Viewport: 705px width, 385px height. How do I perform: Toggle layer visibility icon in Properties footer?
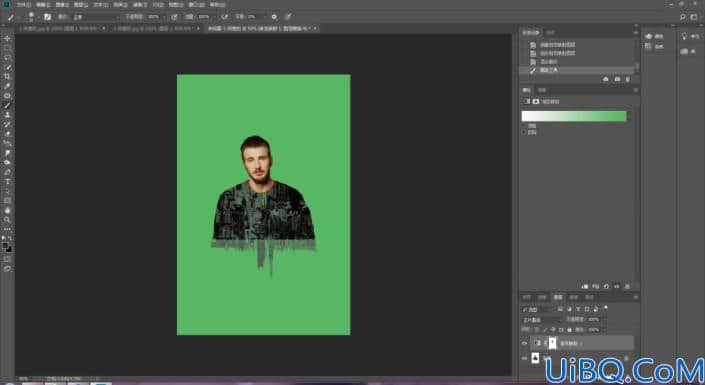tap(617, 286)
